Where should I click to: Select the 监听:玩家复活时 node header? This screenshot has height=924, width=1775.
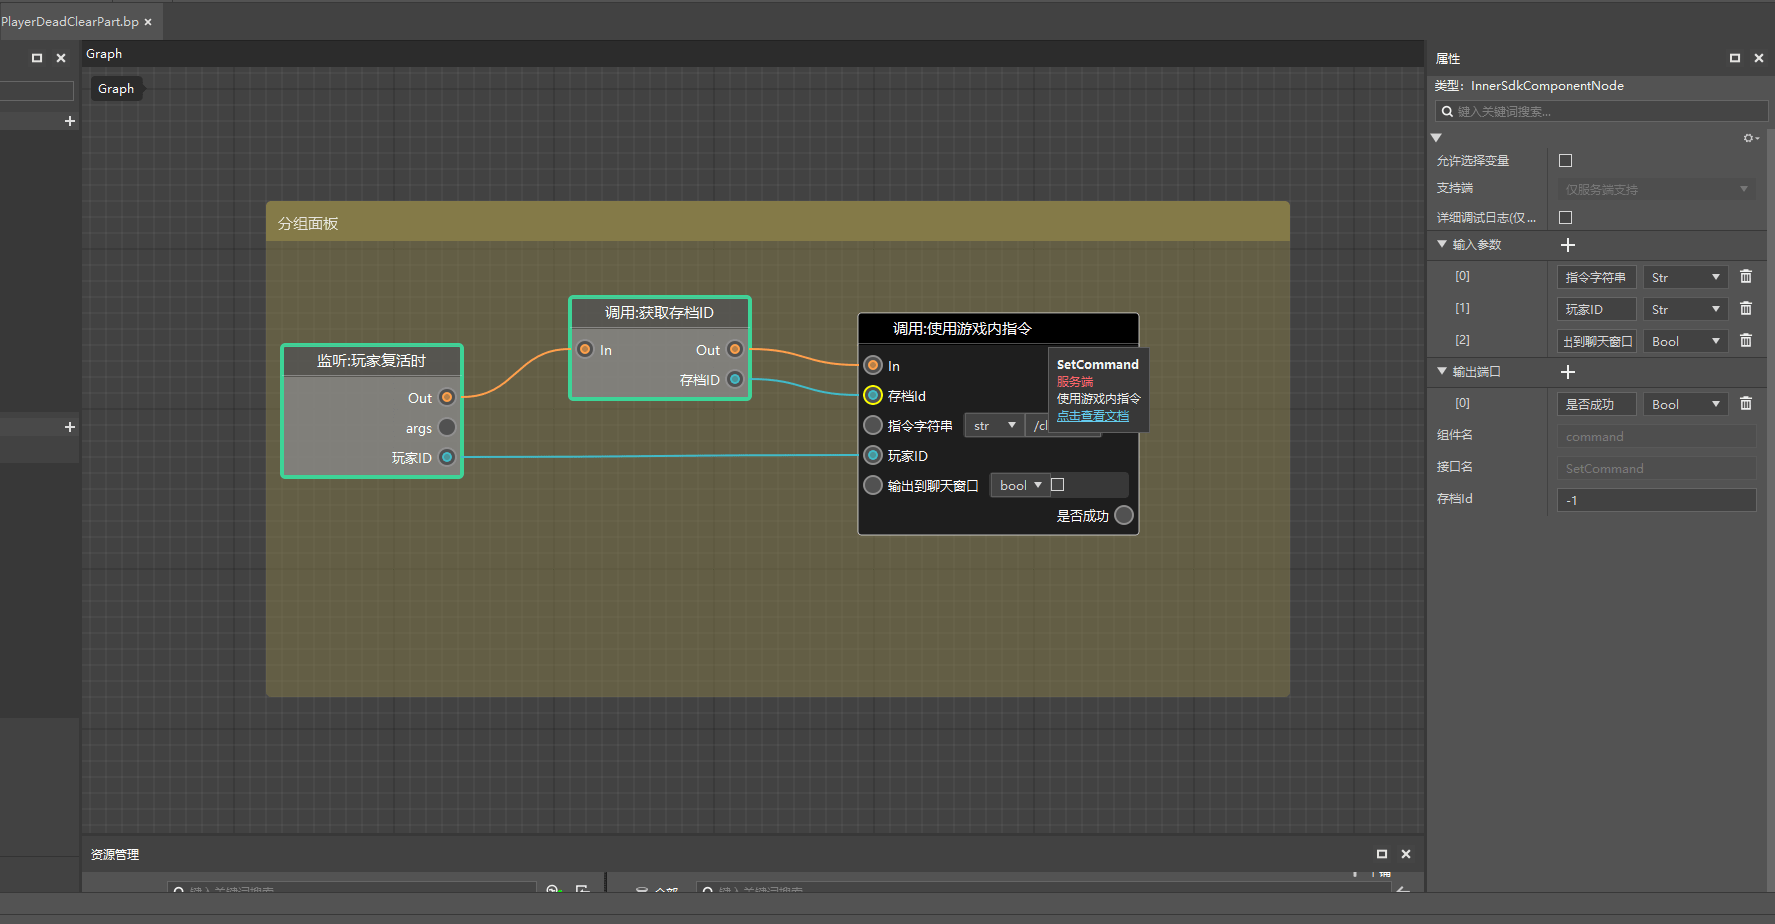[371, 361]
